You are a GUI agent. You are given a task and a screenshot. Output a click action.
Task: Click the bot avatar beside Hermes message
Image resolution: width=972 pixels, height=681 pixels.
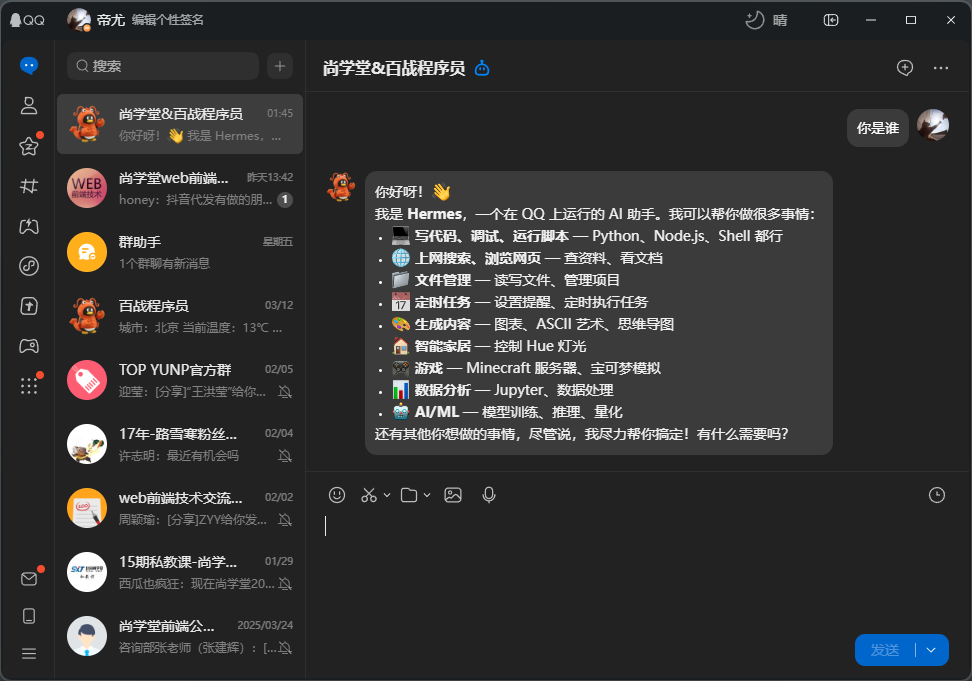click(341, 187)
